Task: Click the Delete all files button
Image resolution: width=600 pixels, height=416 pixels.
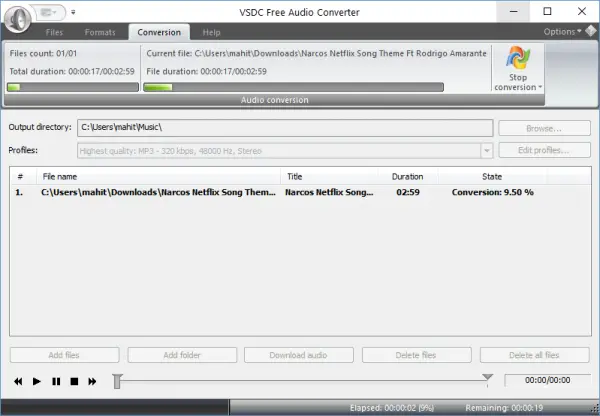Action: [x=534, y=355]
